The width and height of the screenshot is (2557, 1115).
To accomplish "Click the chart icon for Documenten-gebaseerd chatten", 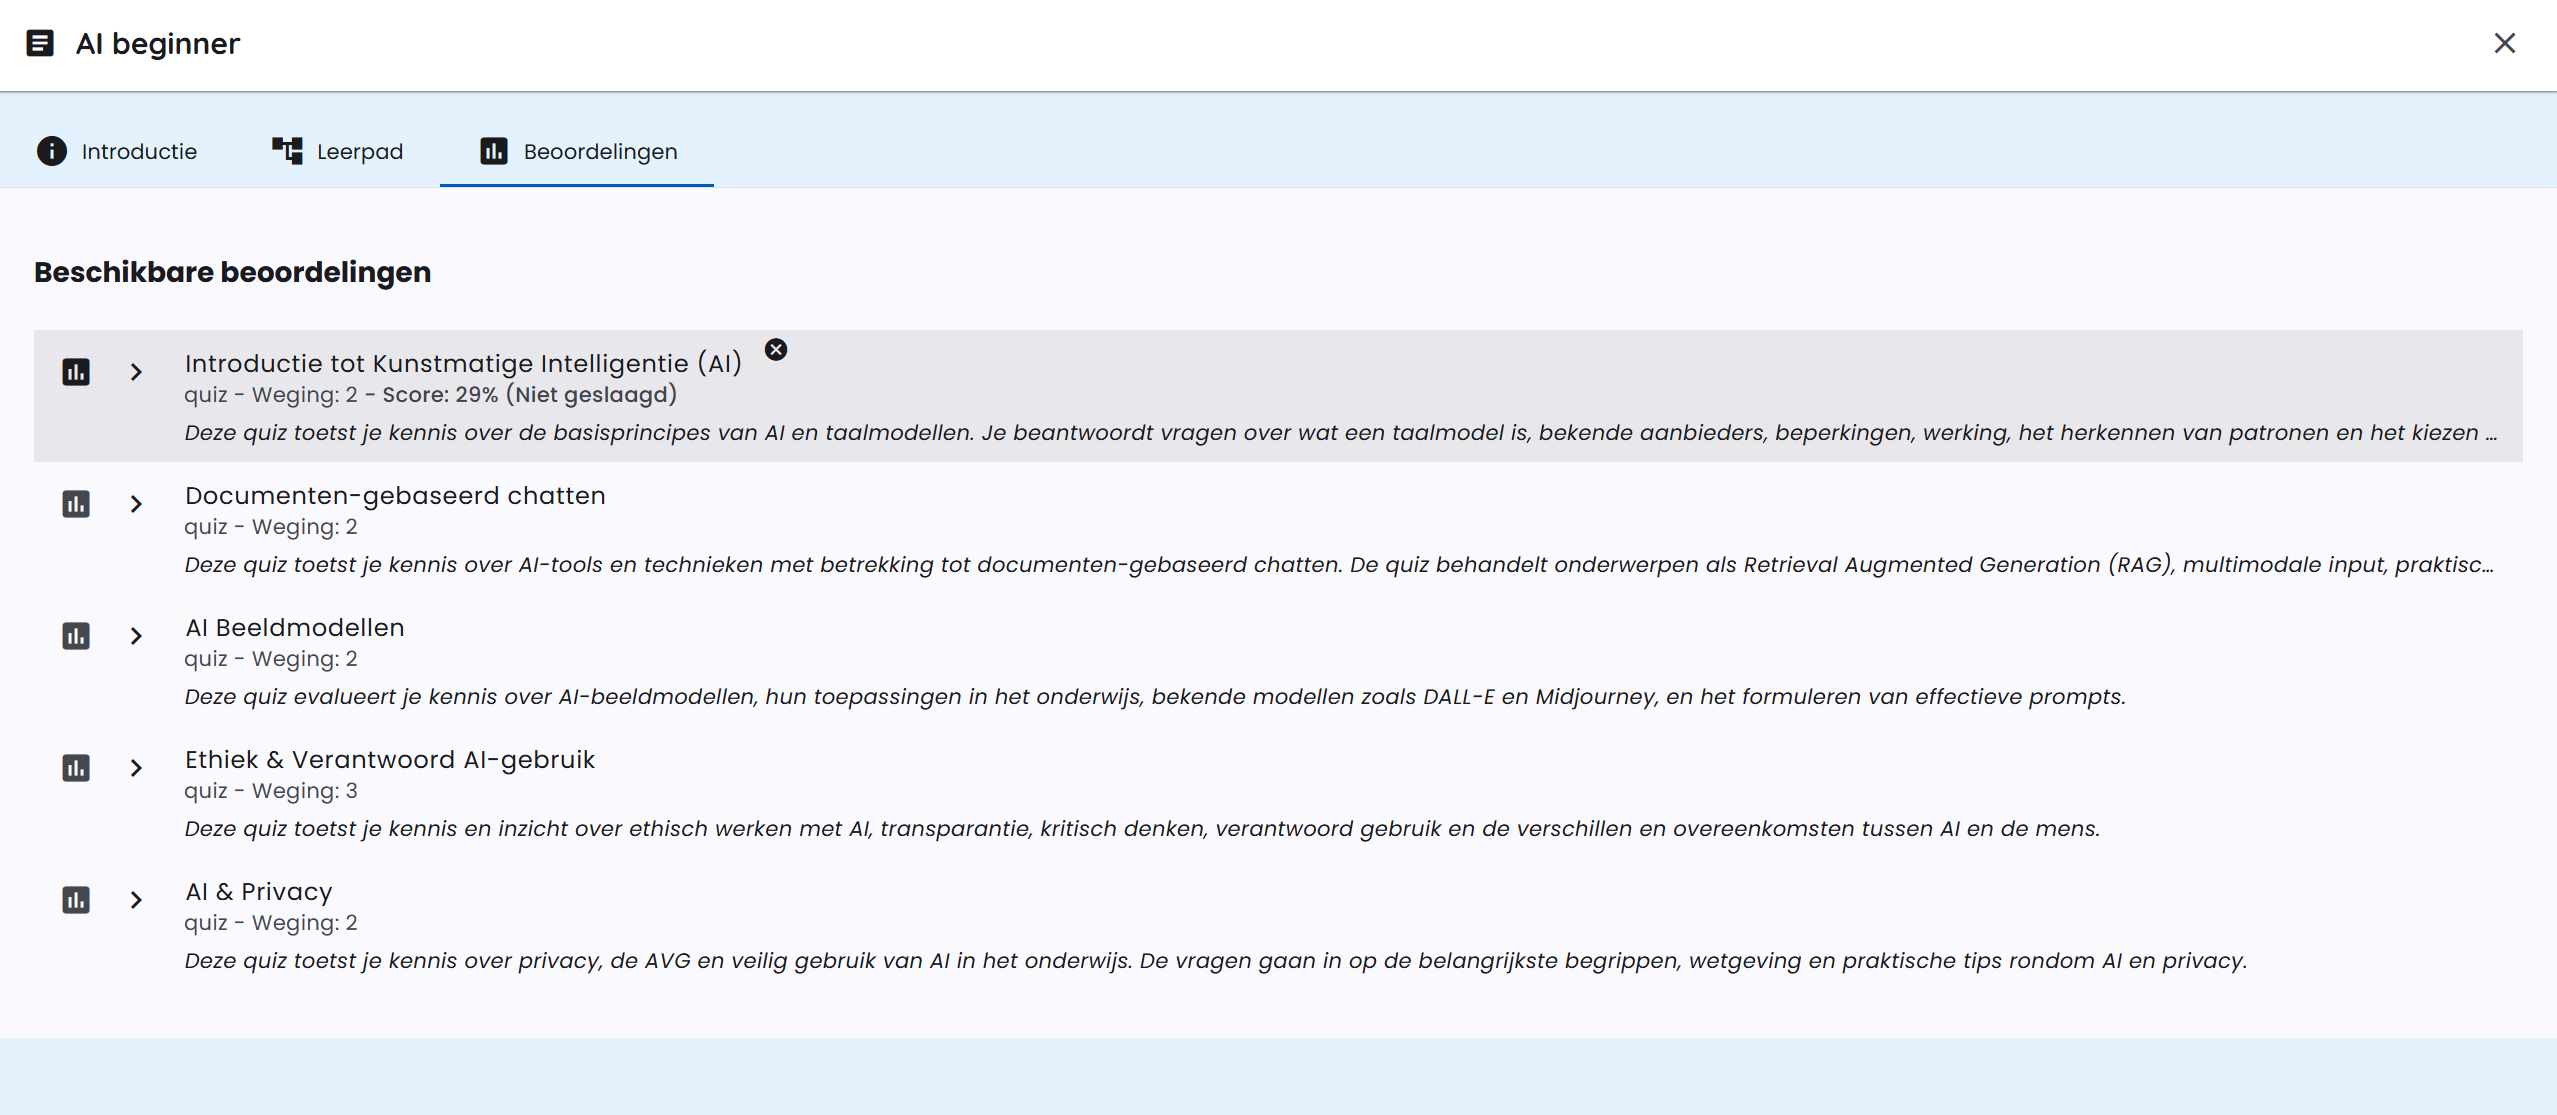I will coord(76,504).
